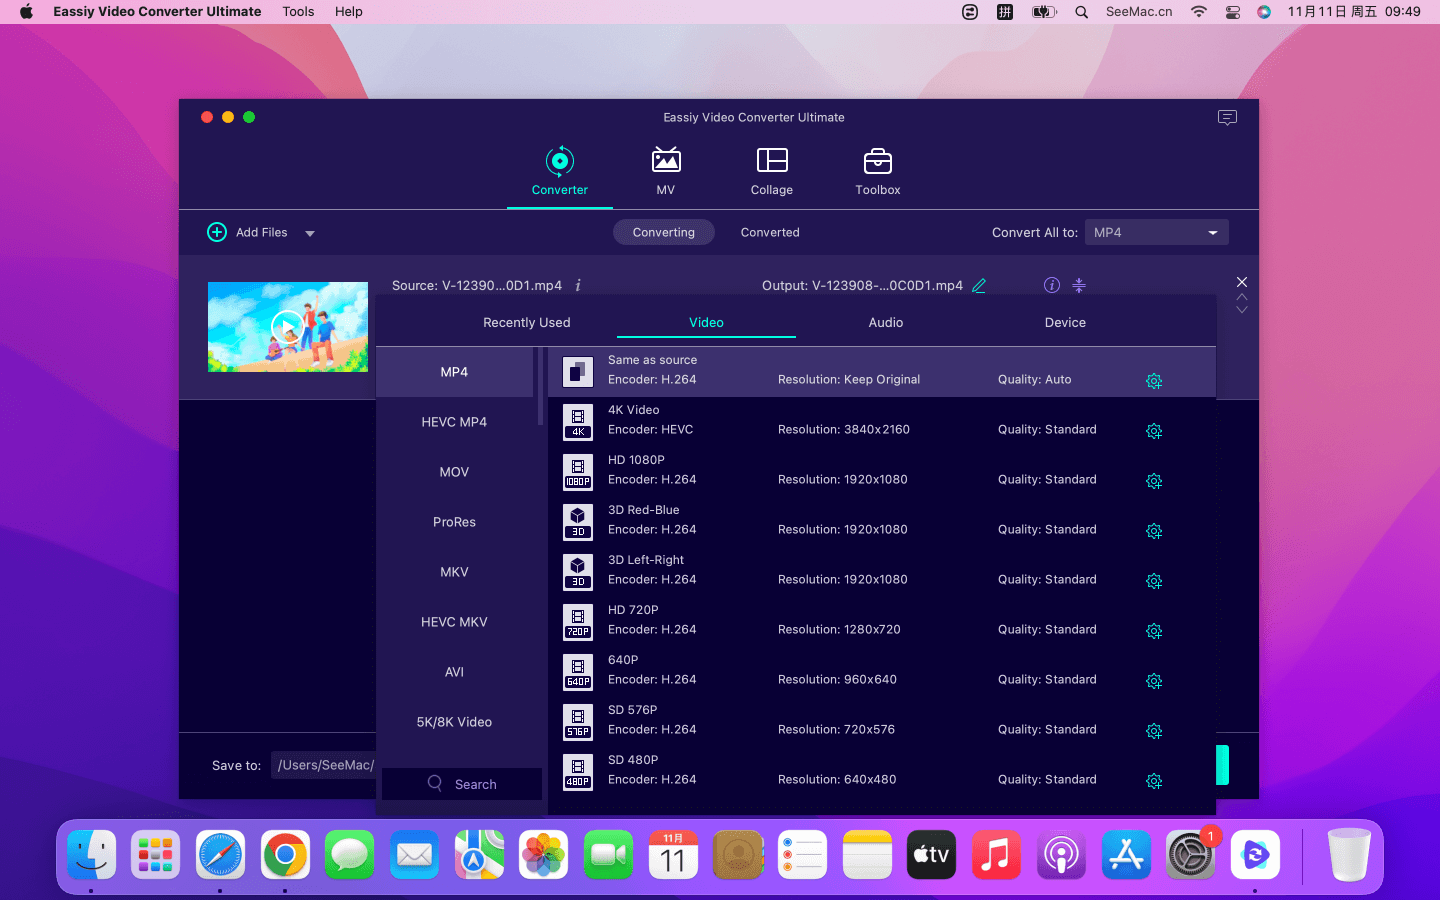Screen dimensions: 1440x900
Task: Open the Toolbox module icon
Action: (877, 161)
